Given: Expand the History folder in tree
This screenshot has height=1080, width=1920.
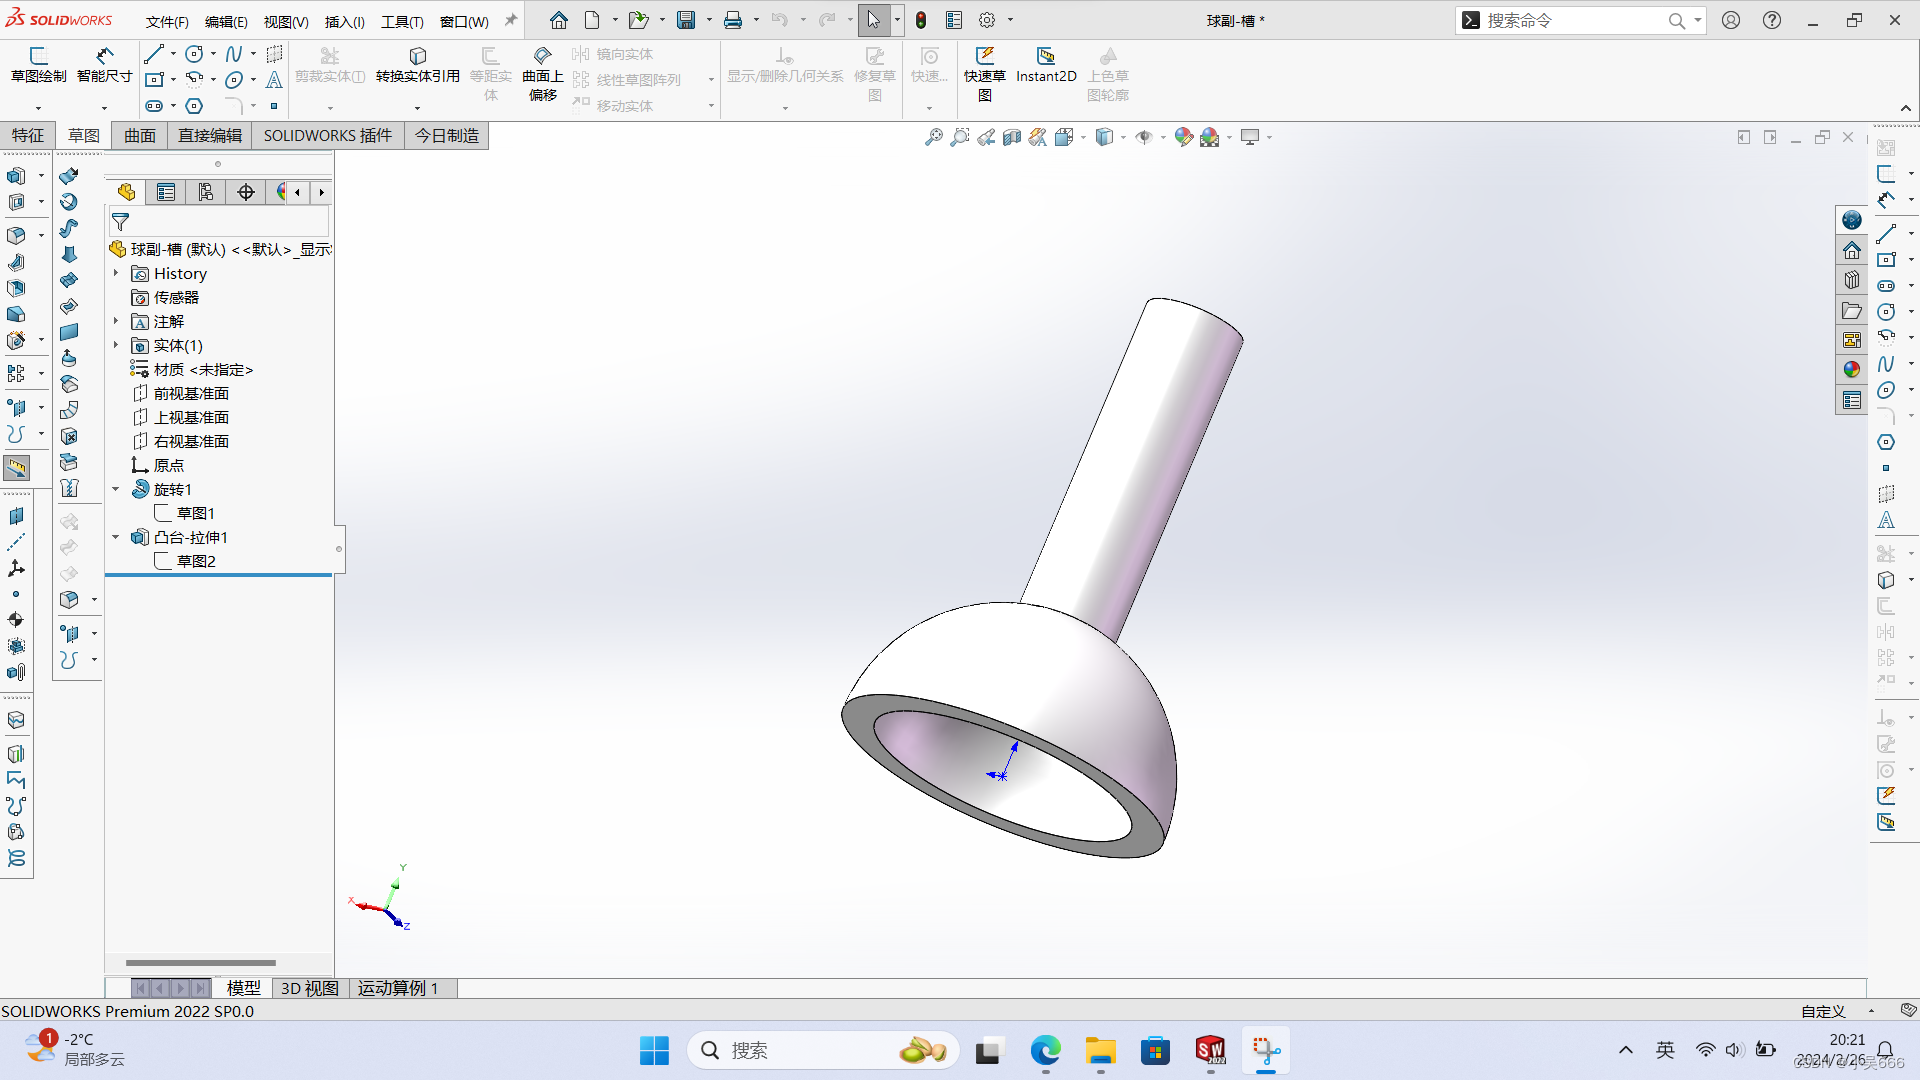Looking at the screenshot, I should pos(116,273).
